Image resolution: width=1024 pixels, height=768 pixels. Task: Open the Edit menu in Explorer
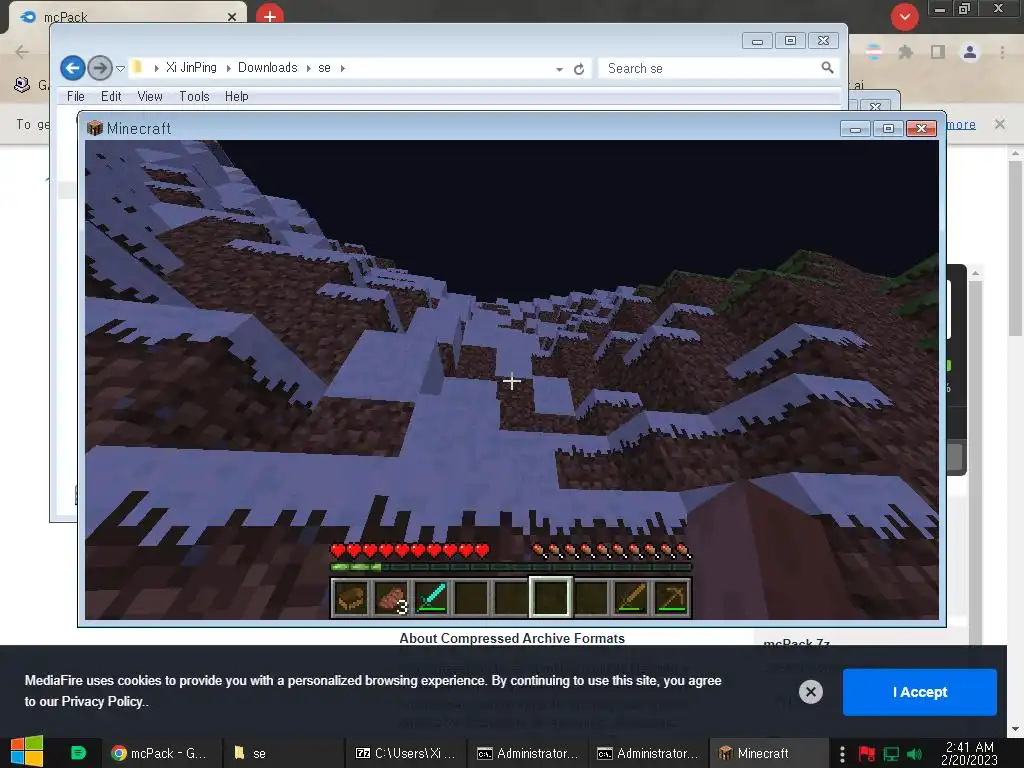(x=111, y=96)
